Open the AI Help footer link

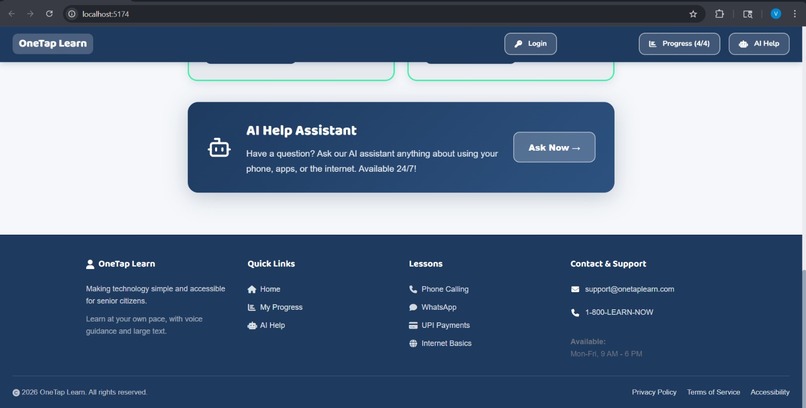[x=266, y=325]
